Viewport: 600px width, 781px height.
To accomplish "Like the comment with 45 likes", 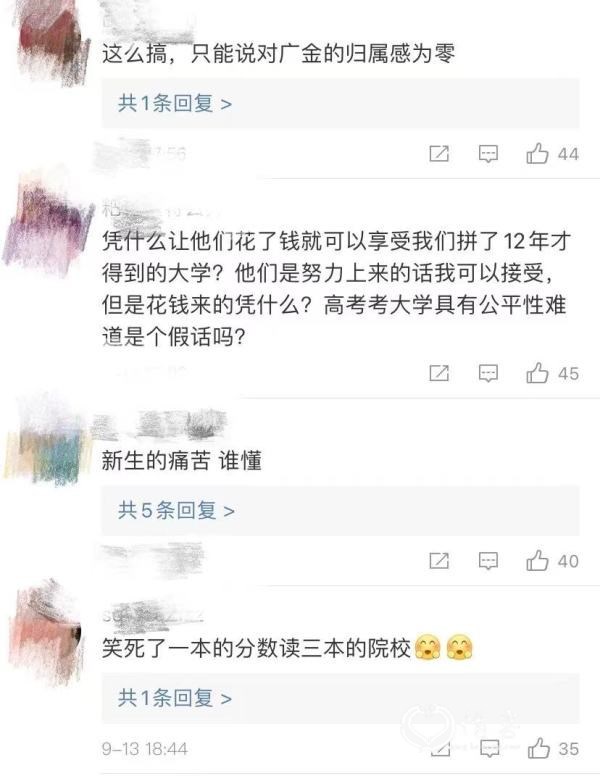I will coord(538,373).
